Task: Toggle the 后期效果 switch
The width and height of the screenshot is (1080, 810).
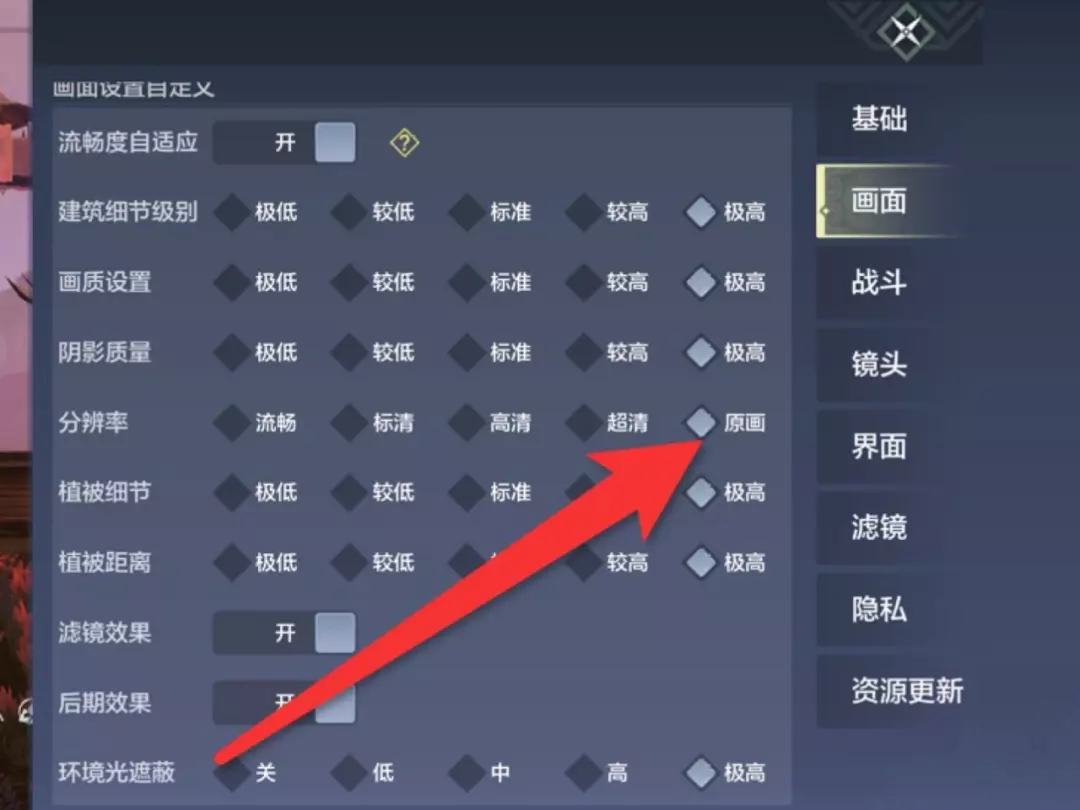Action: pos(284,703)
